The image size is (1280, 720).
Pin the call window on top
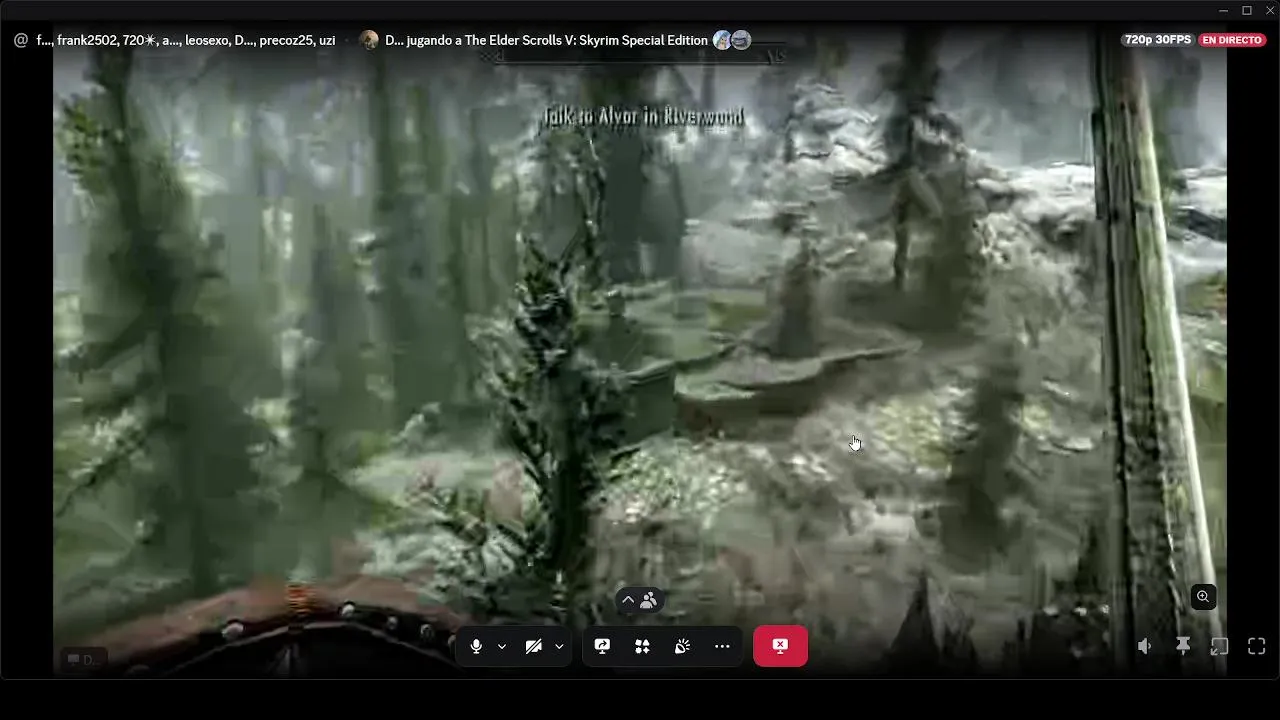point(1183,647)
